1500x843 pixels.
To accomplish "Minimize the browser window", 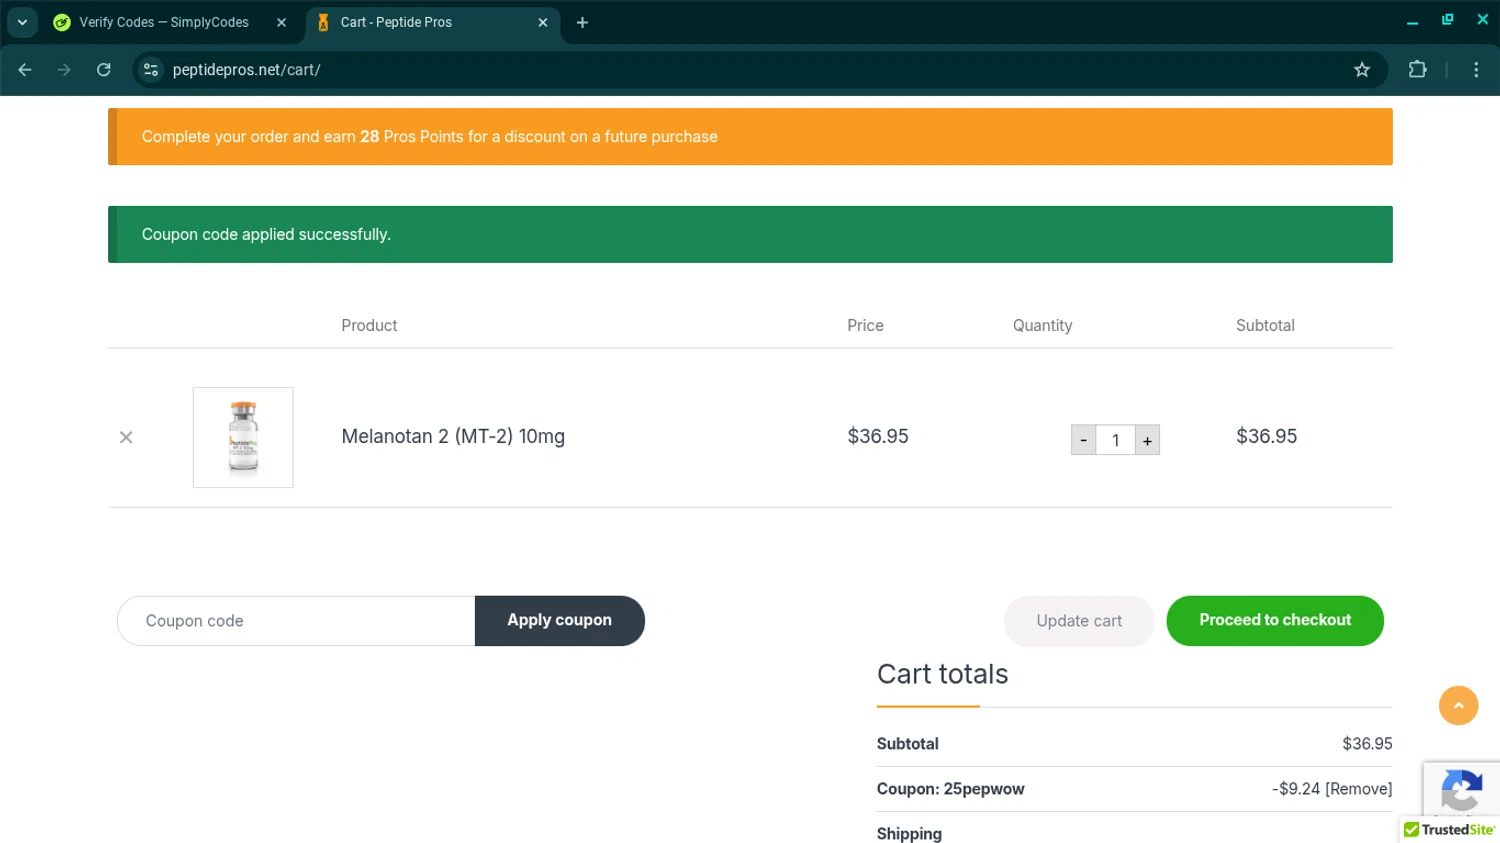I will [x=1412, y=21].
